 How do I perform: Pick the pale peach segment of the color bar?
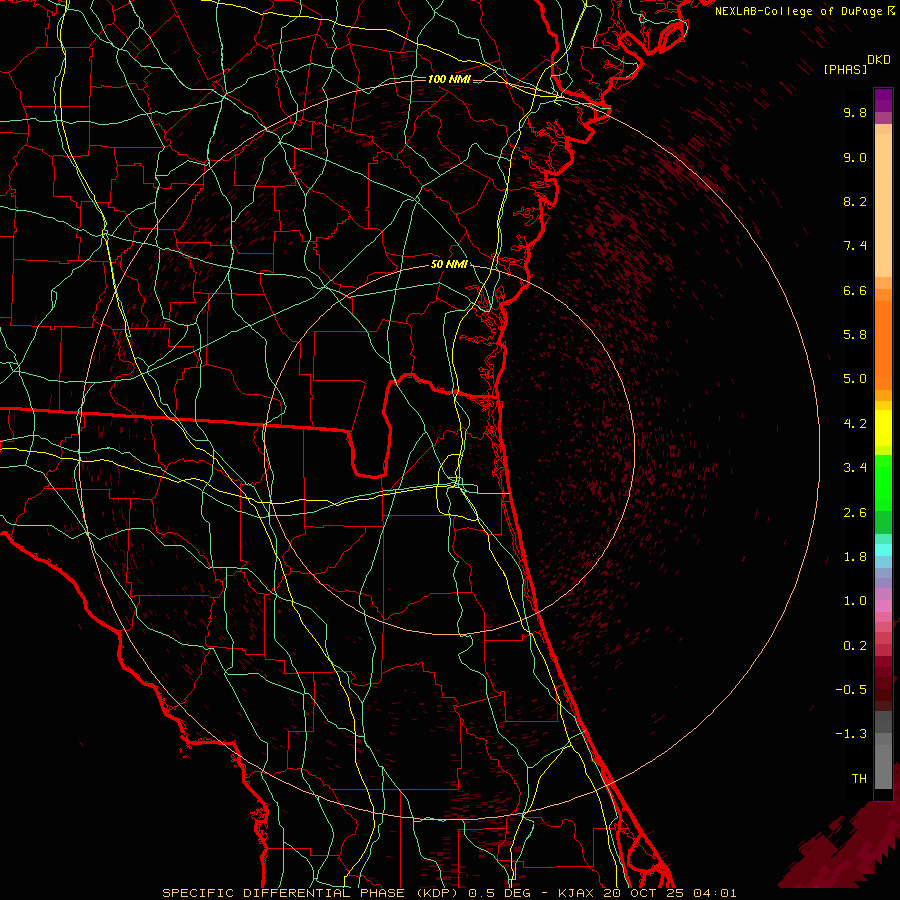pyautogui.click(x=883, y=205)
